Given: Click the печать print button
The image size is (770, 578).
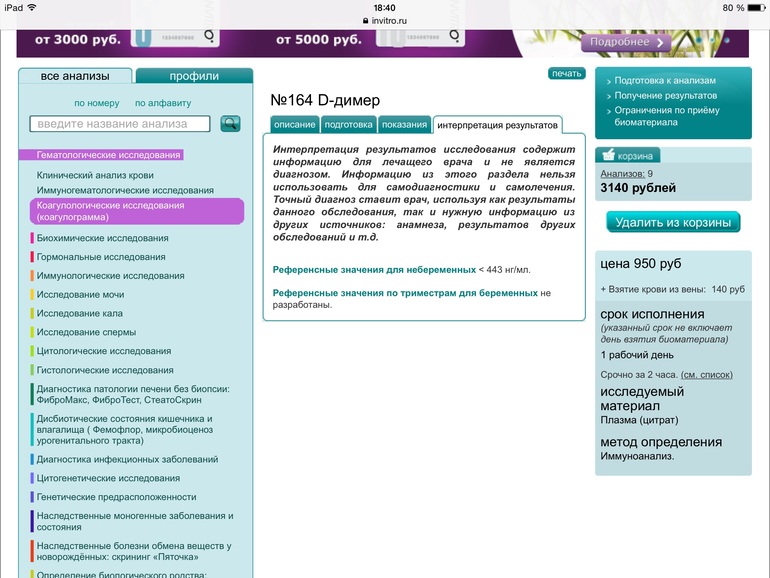Looking at the screenshot, I should 567,73.
